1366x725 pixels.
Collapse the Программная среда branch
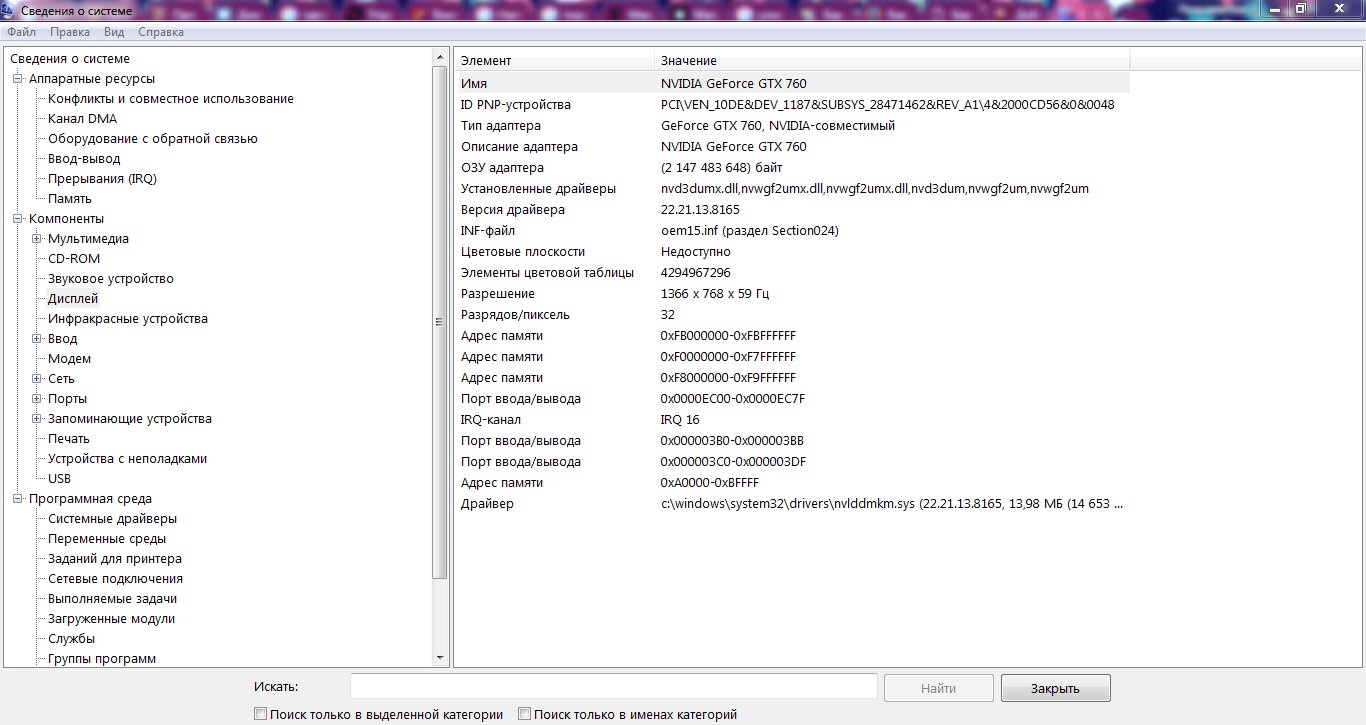(17, 499)
